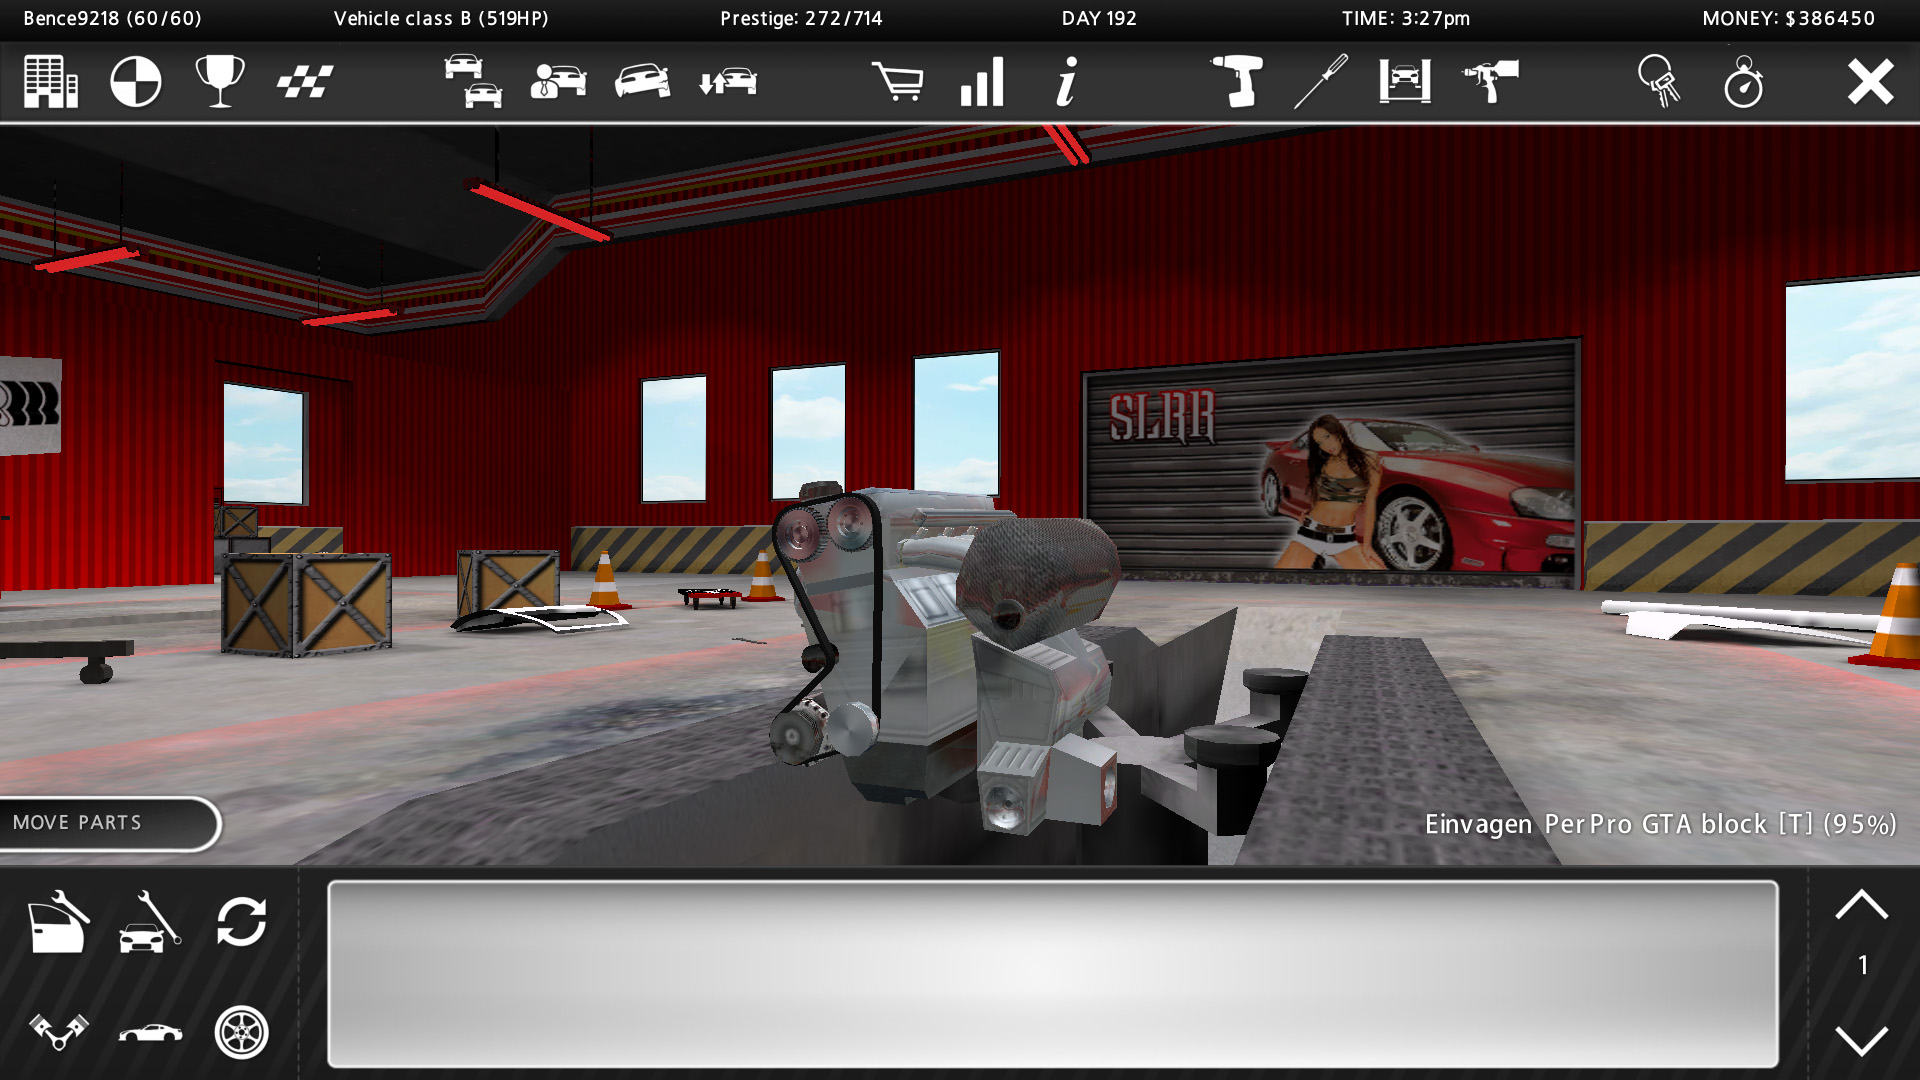The image size is (1920, 1080).
Task: Click the refresh rotate arrows icon
Action: click(x=241, y=921)
